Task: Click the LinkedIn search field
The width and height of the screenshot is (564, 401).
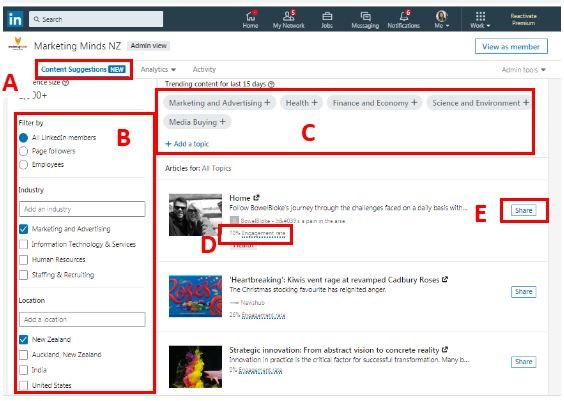Action: (96, 19)
